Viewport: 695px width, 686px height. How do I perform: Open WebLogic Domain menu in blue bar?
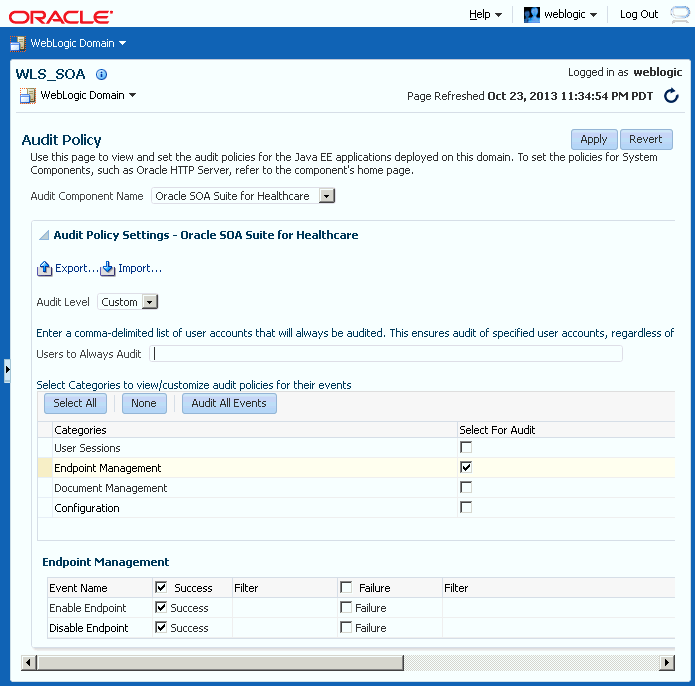[x=78, y=43]
